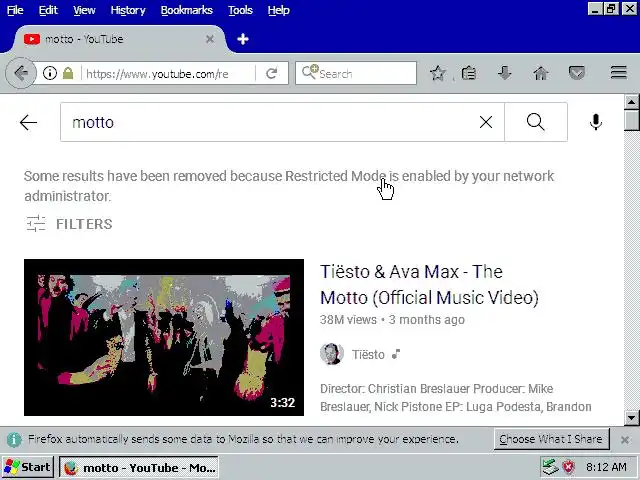Click the network tray icon
Screen dimensions: 640x480
click(x=550, y=467)
